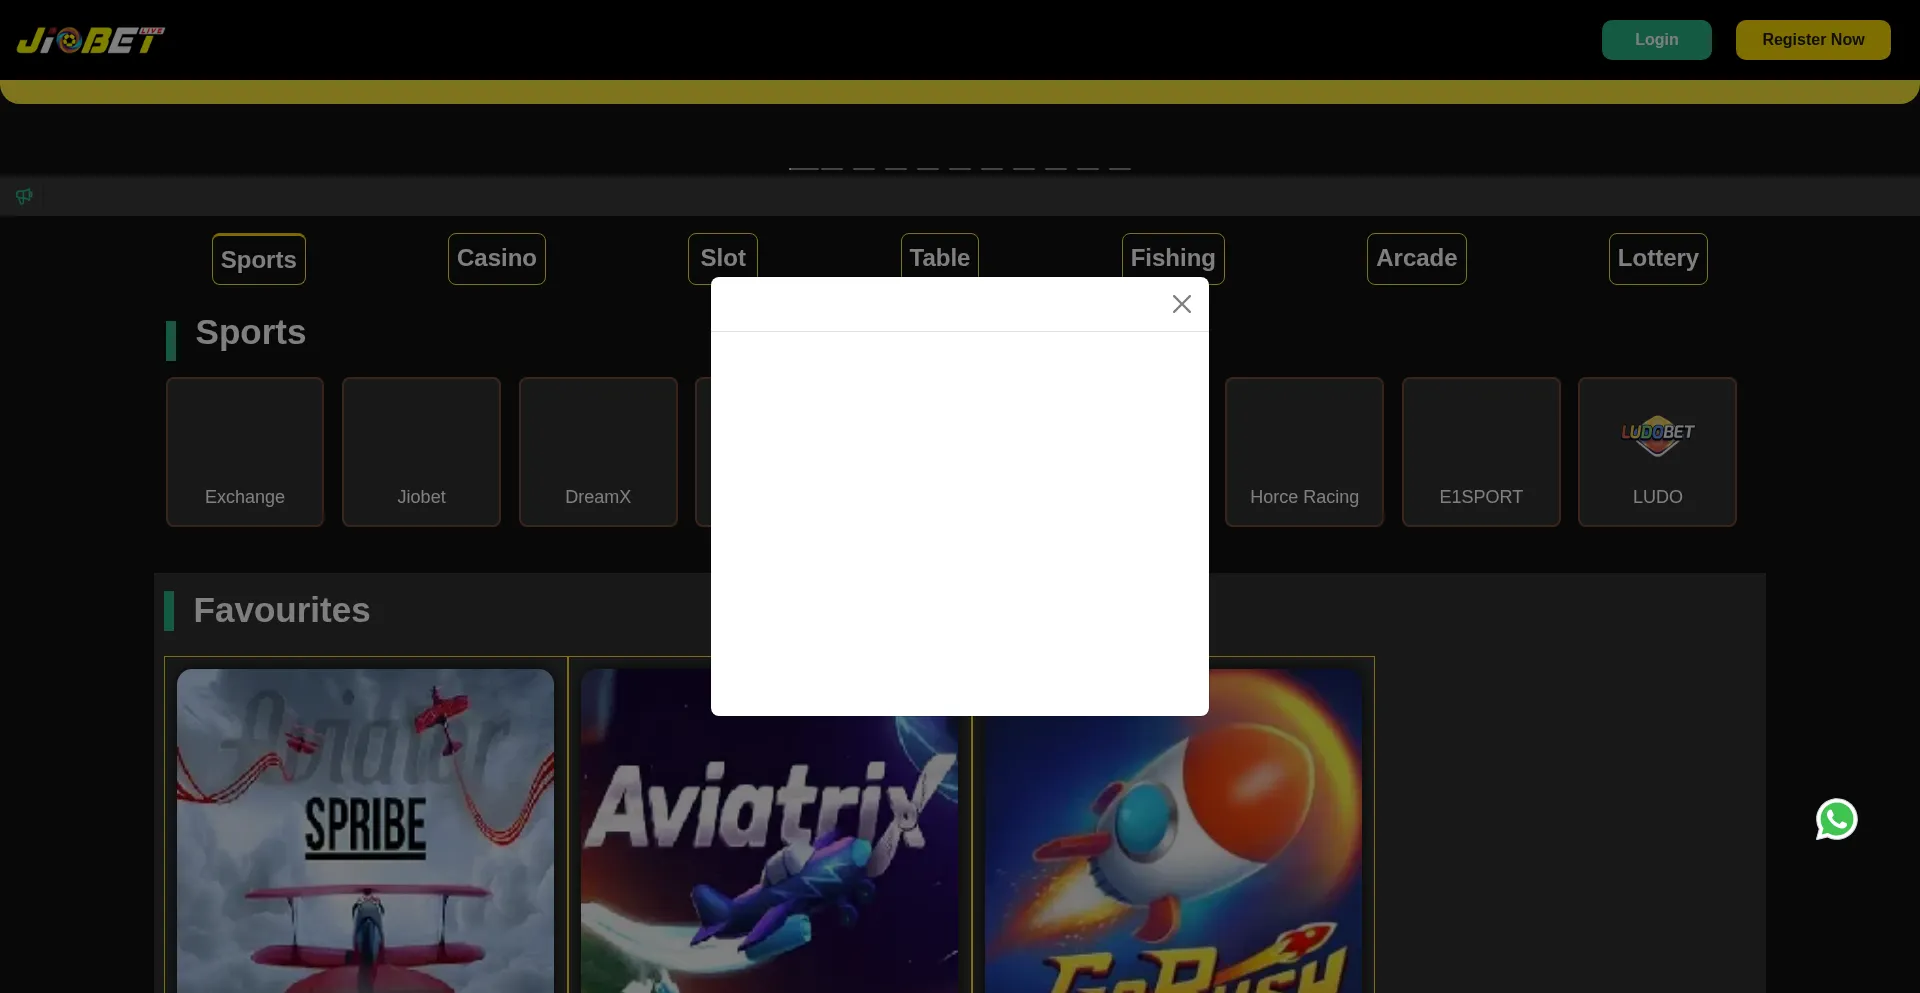Close the popup dialog
The width and height of the screenshot is (1920, 993).
tap(1181, 304)
